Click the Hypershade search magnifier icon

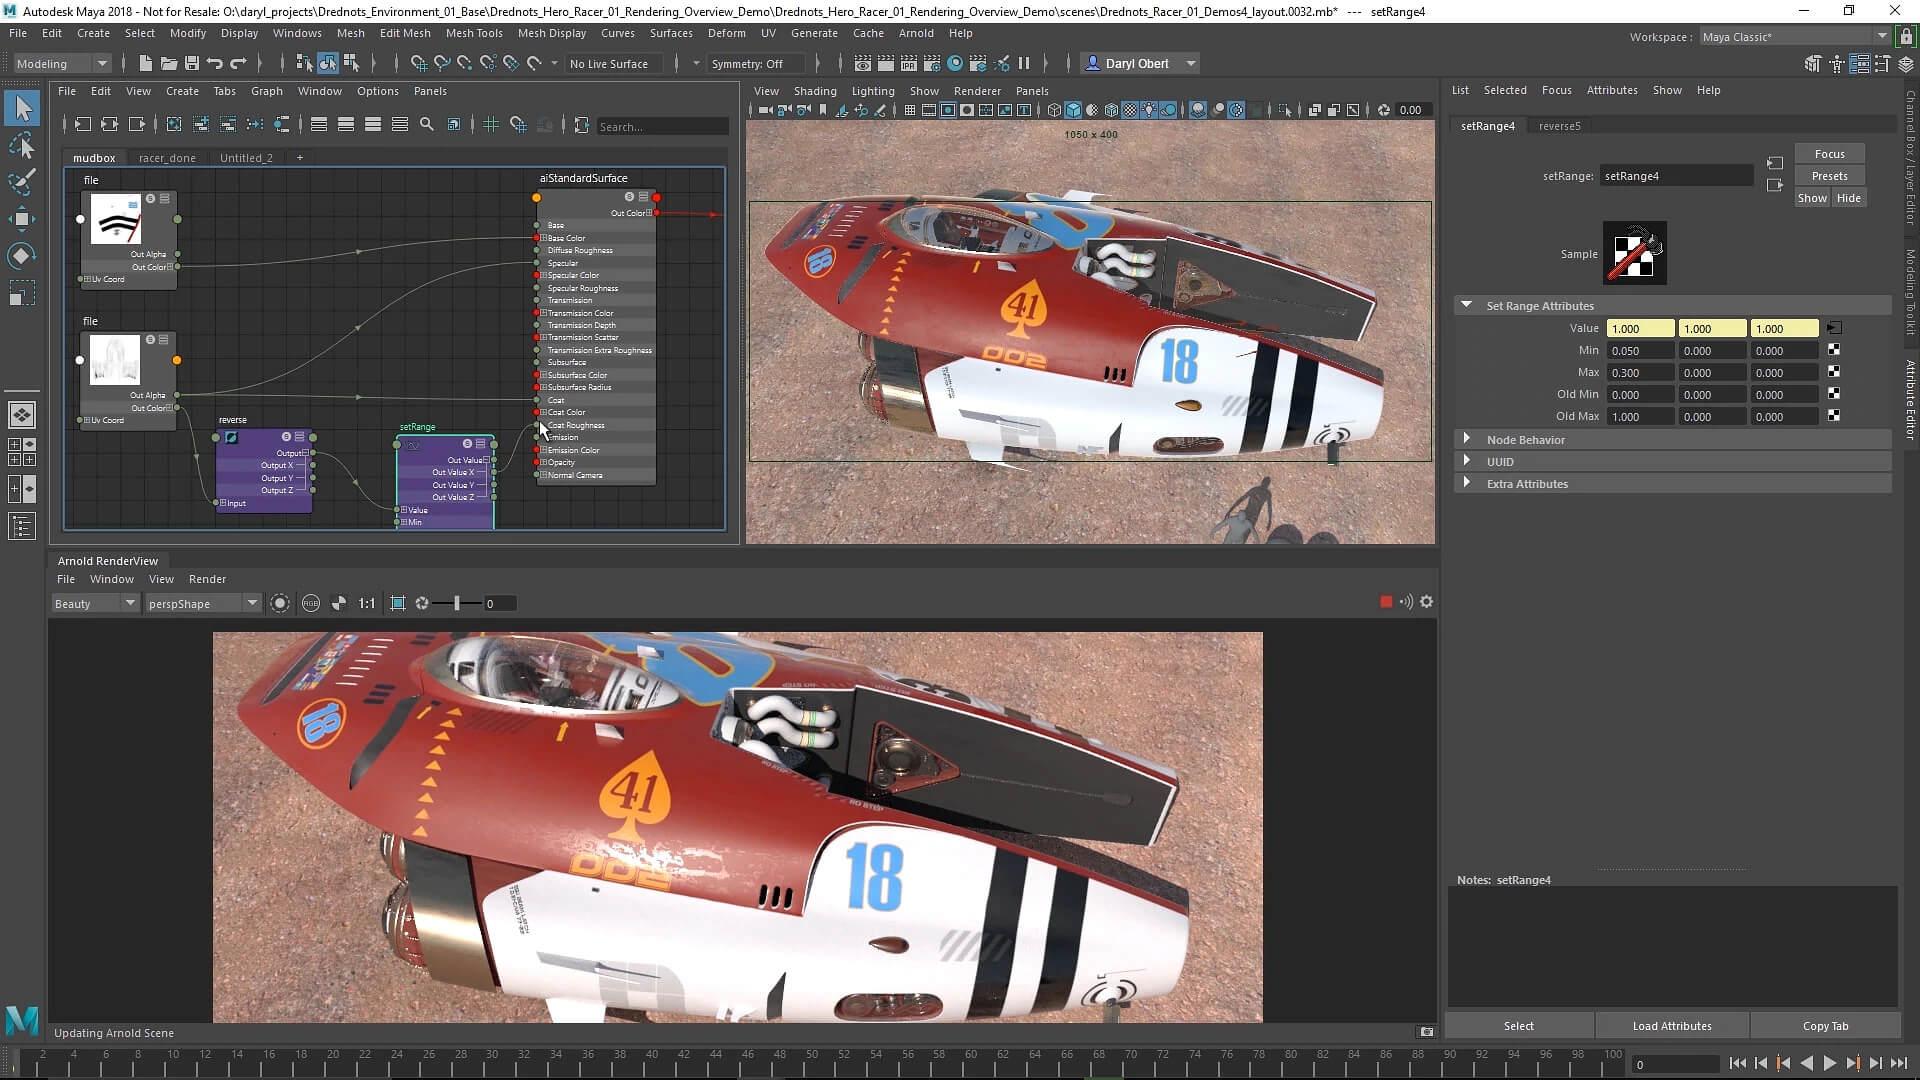click(427, 125)
